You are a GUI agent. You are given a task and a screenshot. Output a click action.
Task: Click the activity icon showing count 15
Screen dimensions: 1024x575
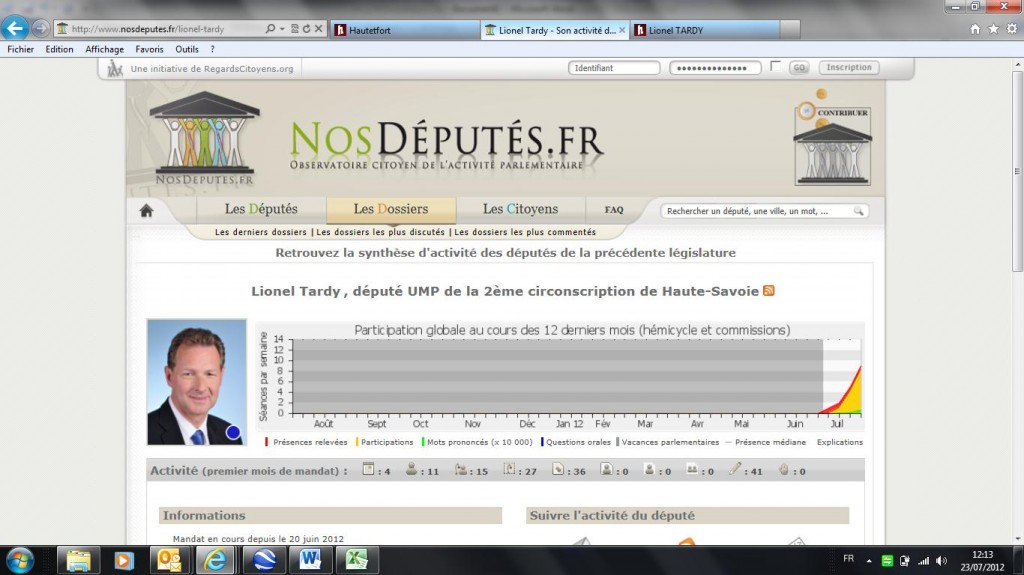(460, 469)
